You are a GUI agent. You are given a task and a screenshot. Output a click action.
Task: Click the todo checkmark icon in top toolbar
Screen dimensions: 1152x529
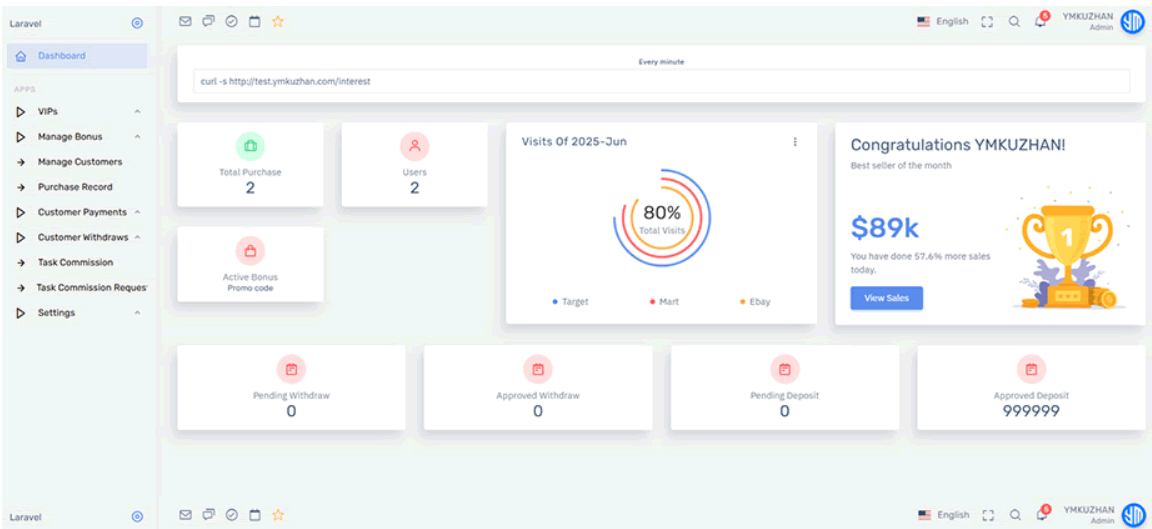(231, 21)
